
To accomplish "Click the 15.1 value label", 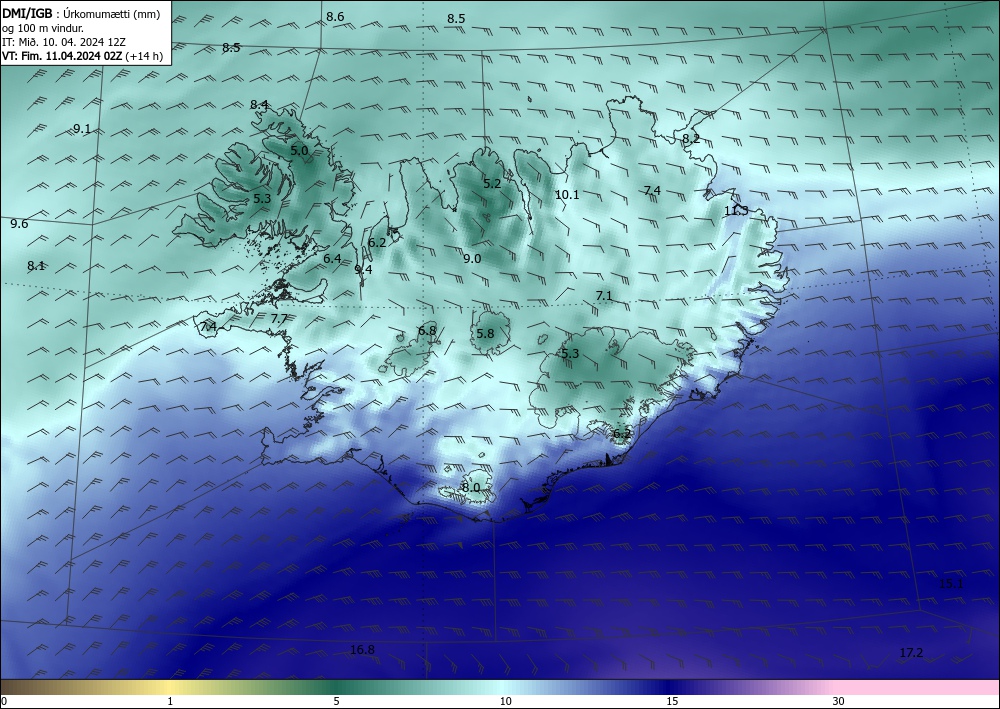I will coord(952,583).
